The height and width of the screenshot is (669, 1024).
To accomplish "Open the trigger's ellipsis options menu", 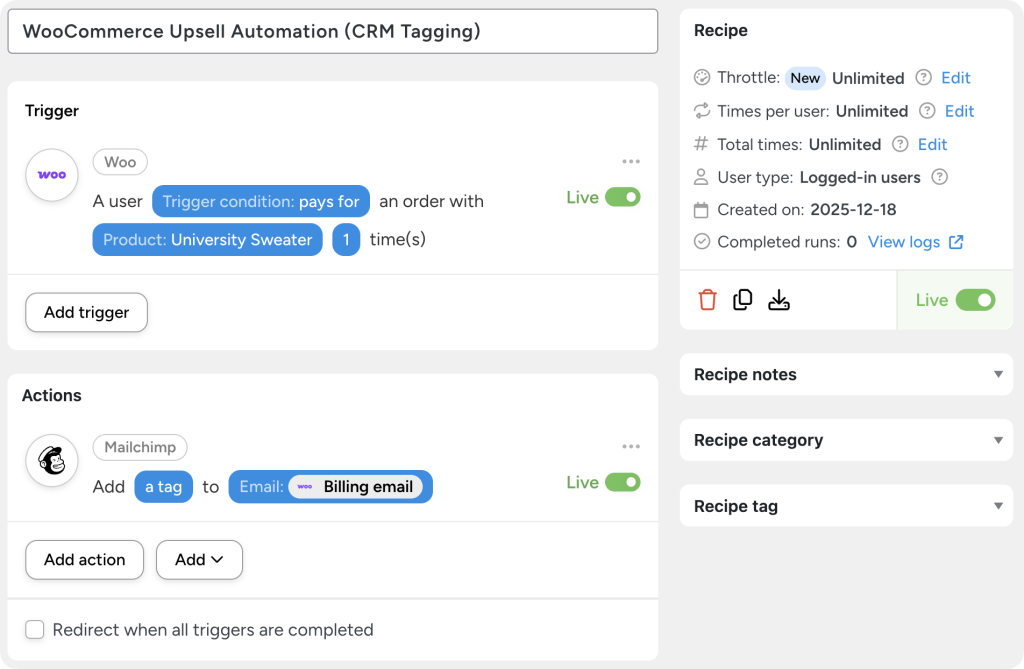I will [x=631, y=161].
